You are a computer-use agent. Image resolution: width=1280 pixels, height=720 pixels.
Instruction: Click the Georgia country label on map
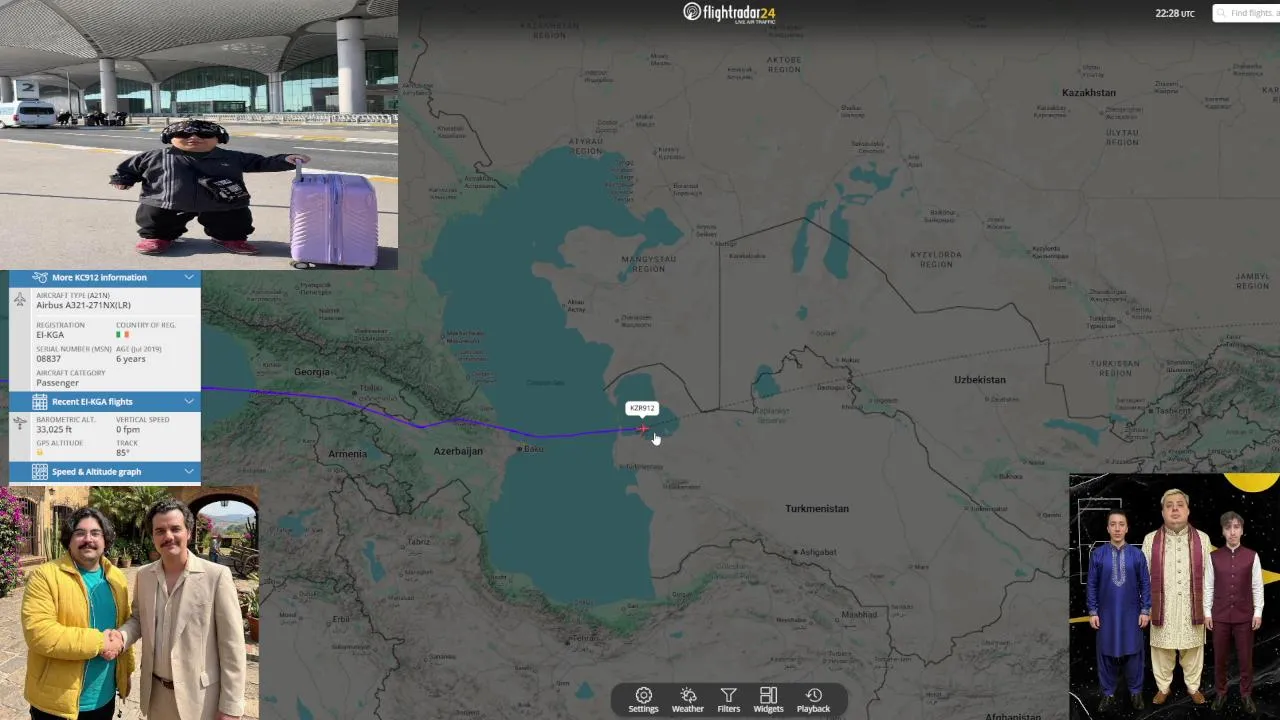(x=312, y=372)
